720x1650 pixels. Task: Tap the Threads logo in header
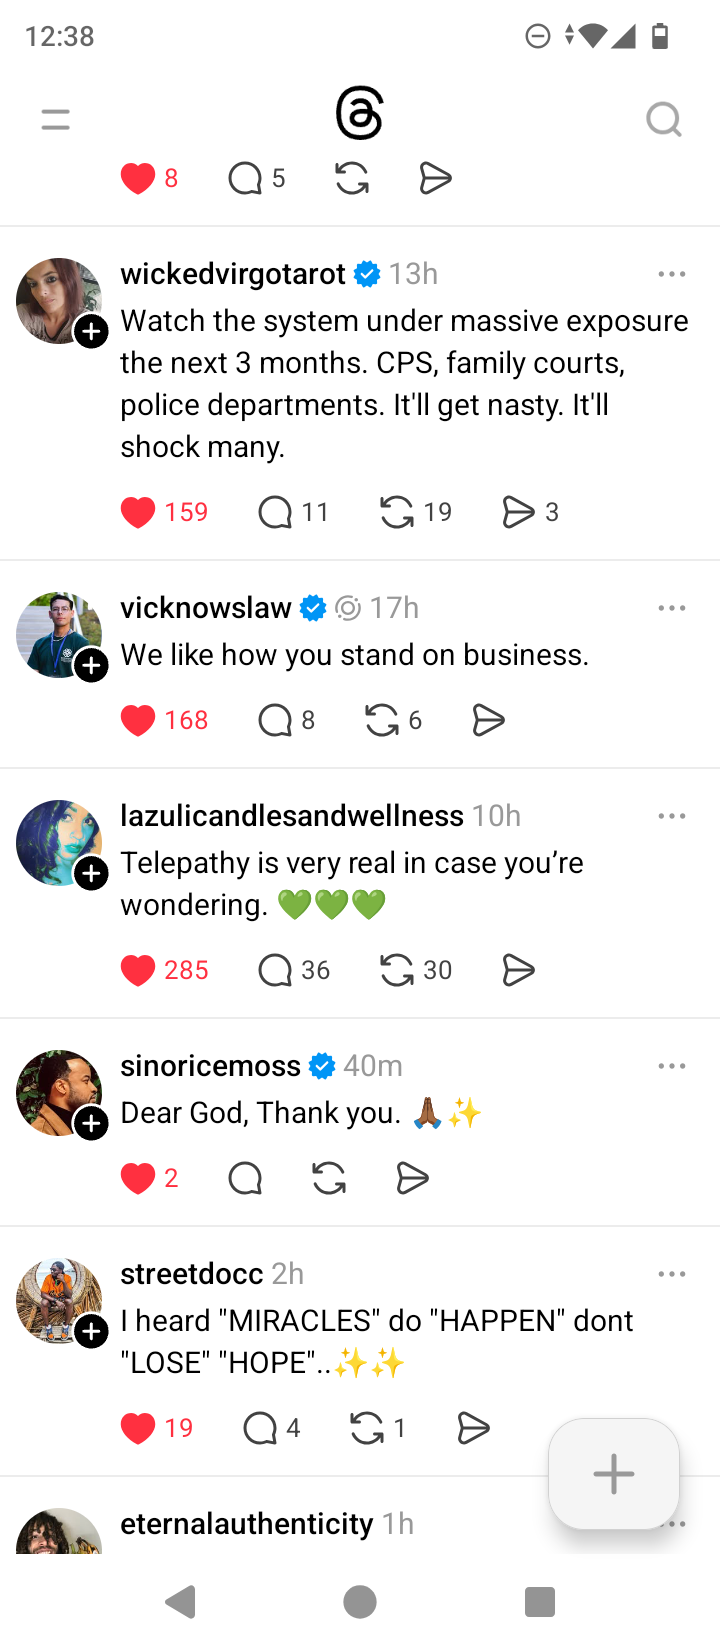(359, 114)
